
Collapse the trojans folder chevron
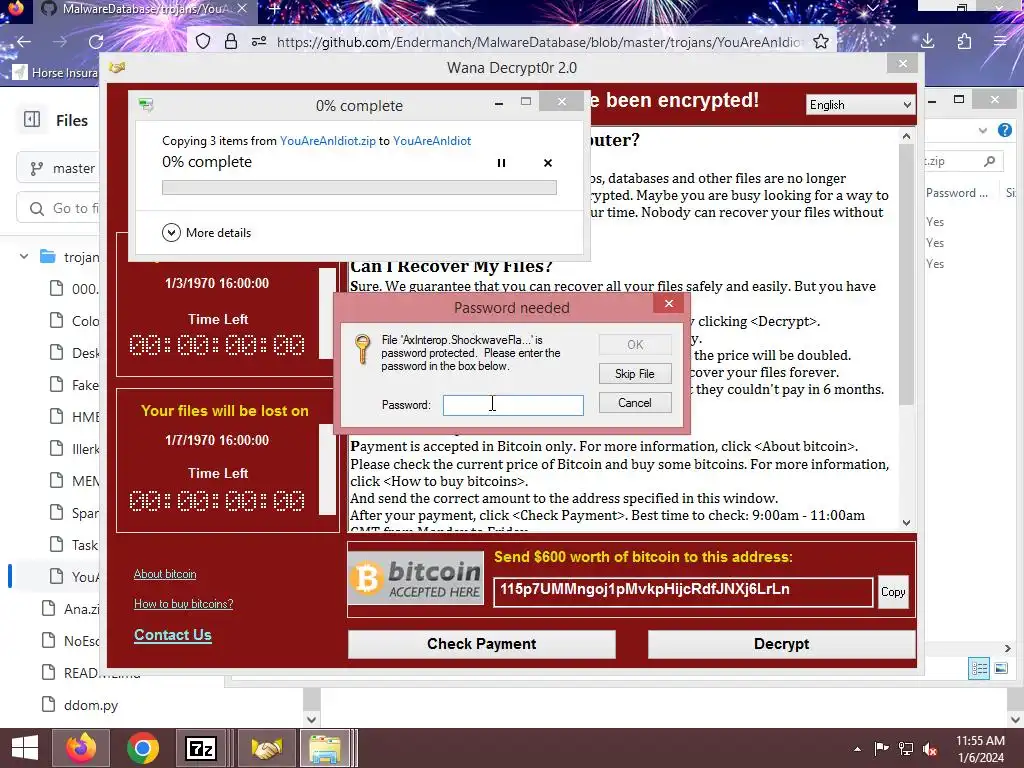(24, 257)
